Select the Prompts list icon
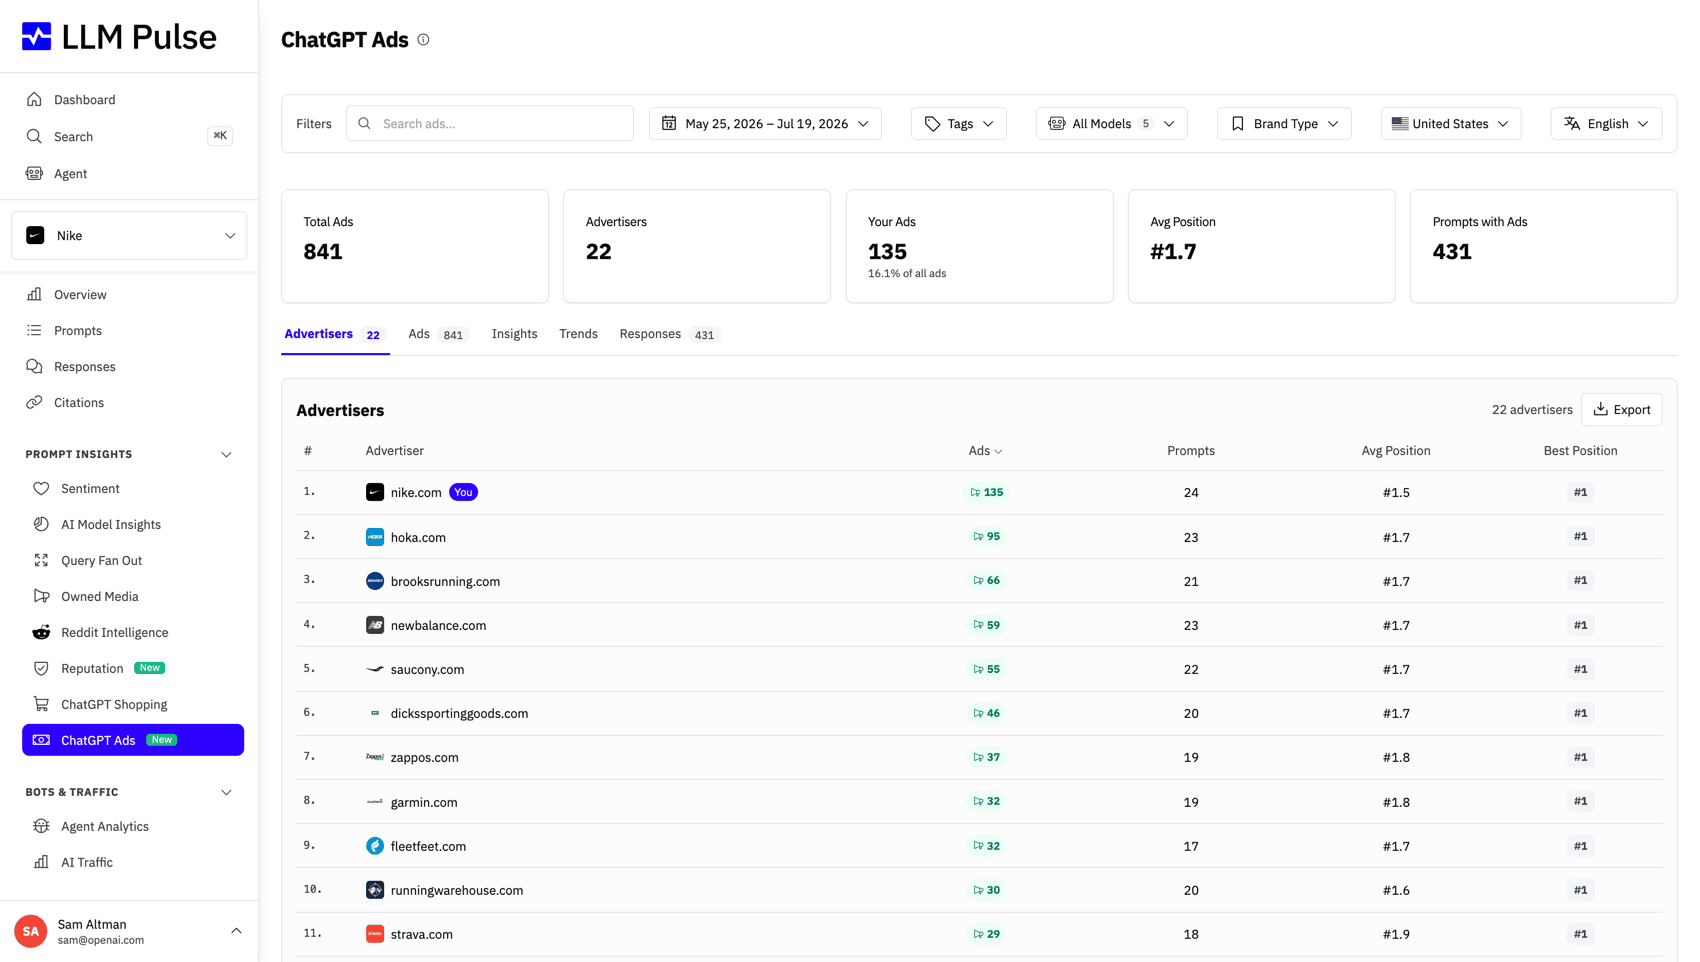1700x962 pixels. click(x=34, y=330)
